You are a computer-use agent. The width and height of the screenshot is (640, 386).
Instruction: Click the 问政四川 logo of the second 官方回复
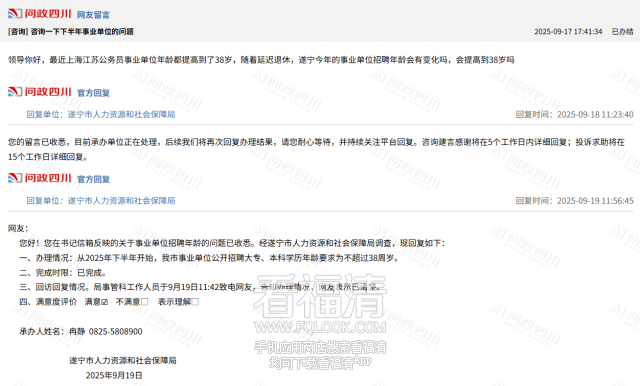40,178
